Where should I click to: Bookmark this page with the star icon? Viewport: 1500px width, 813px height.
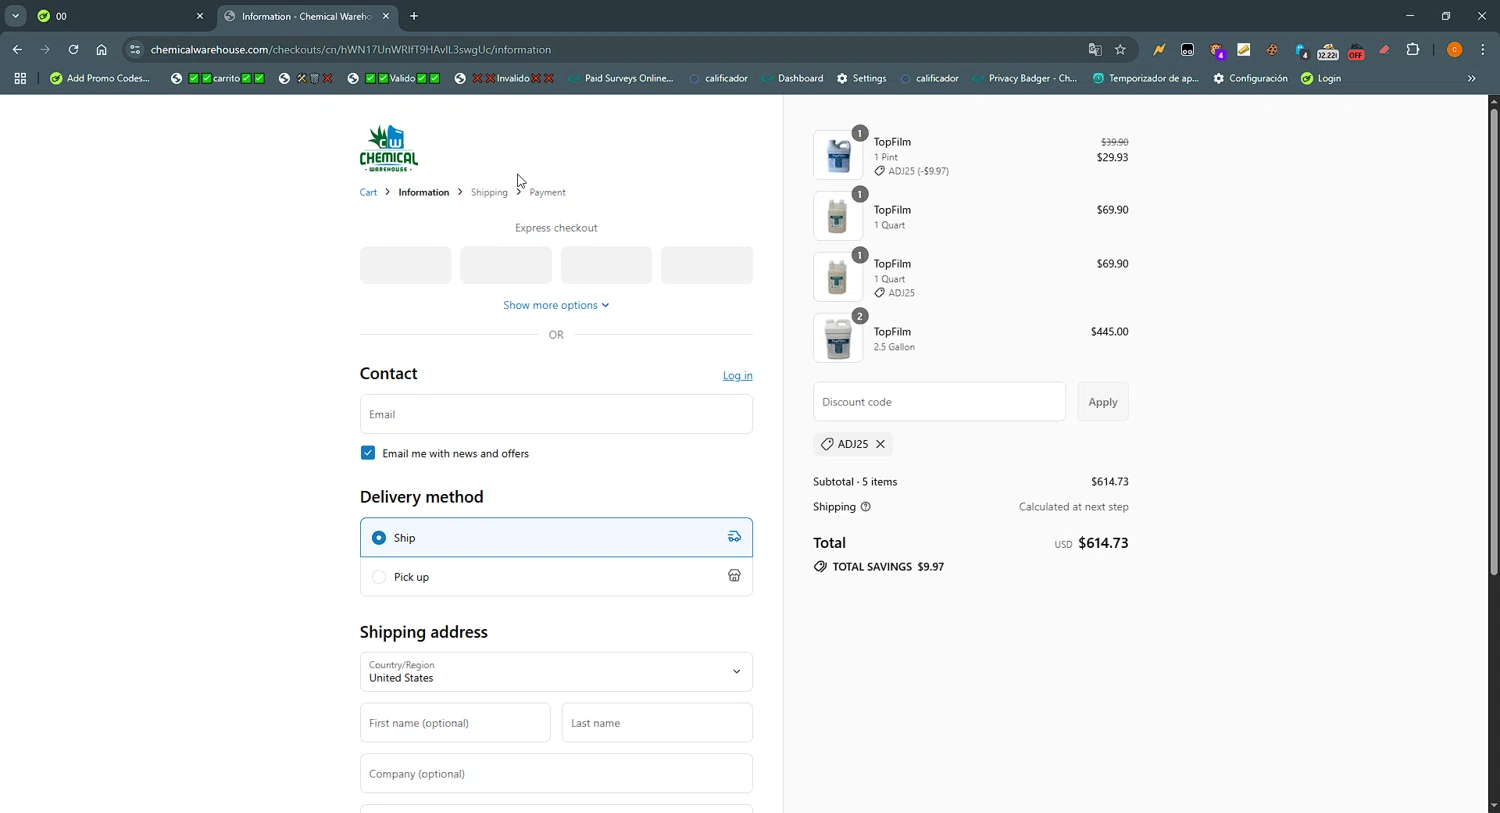coord(1120,49)
